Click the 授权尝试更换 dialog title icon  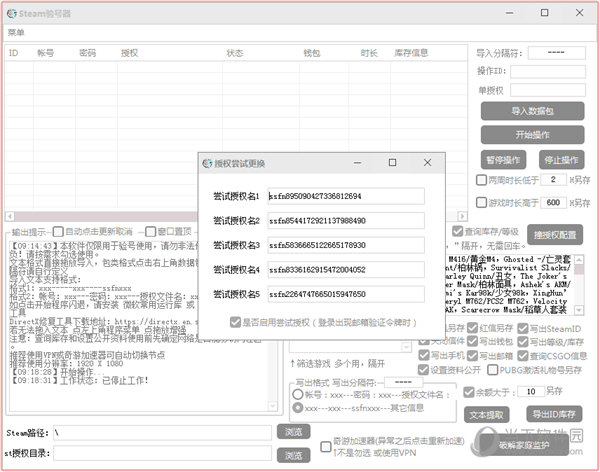[x=207, y=163]
